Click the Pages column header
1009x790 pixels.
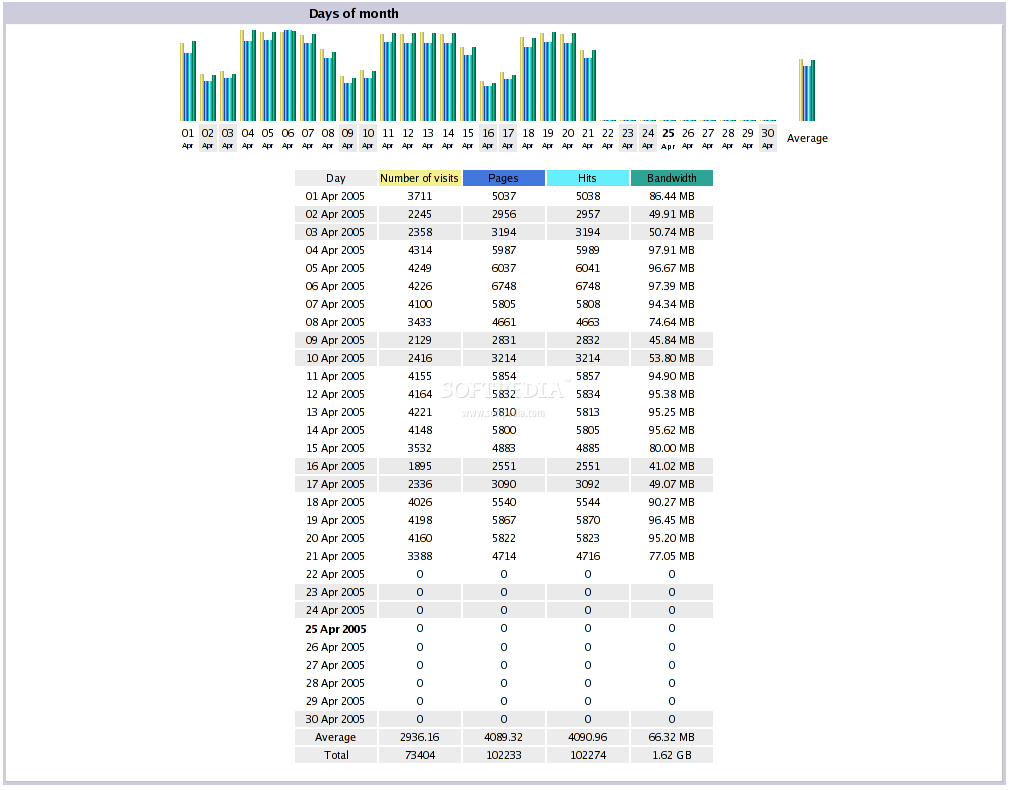pos(503,178)
